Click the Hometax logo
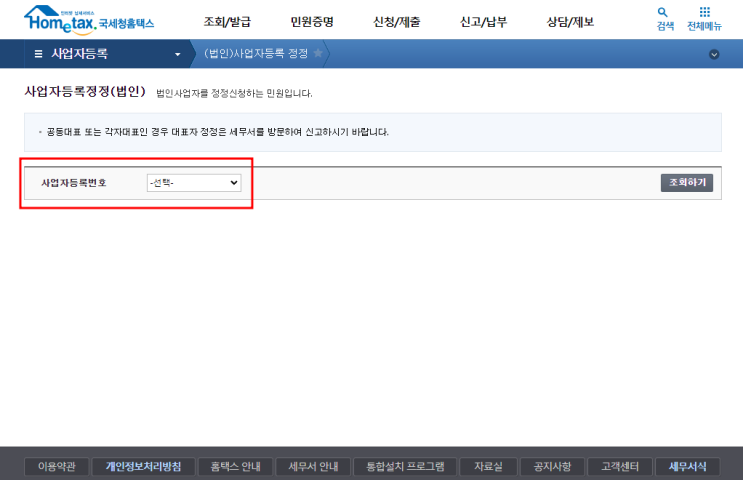 point(89,20)
